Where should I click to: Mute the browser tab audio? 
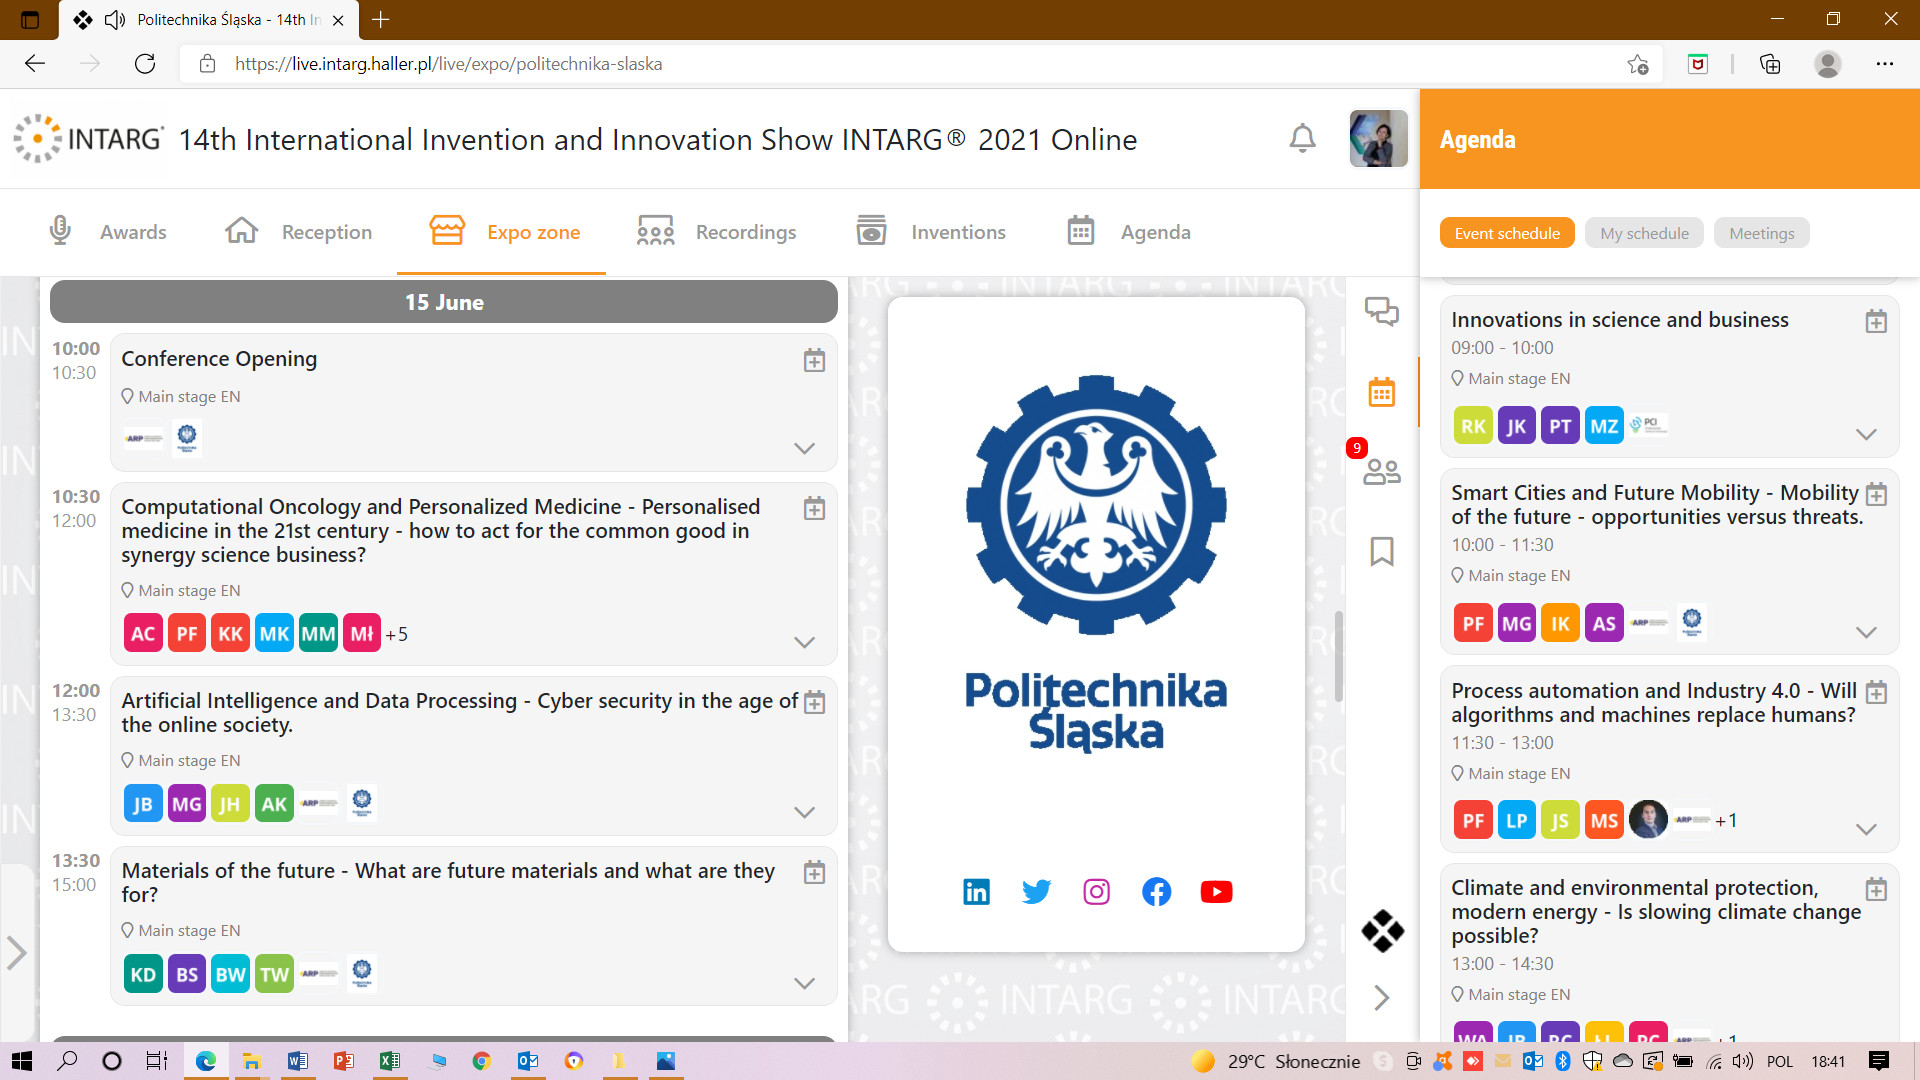point(115,19)
